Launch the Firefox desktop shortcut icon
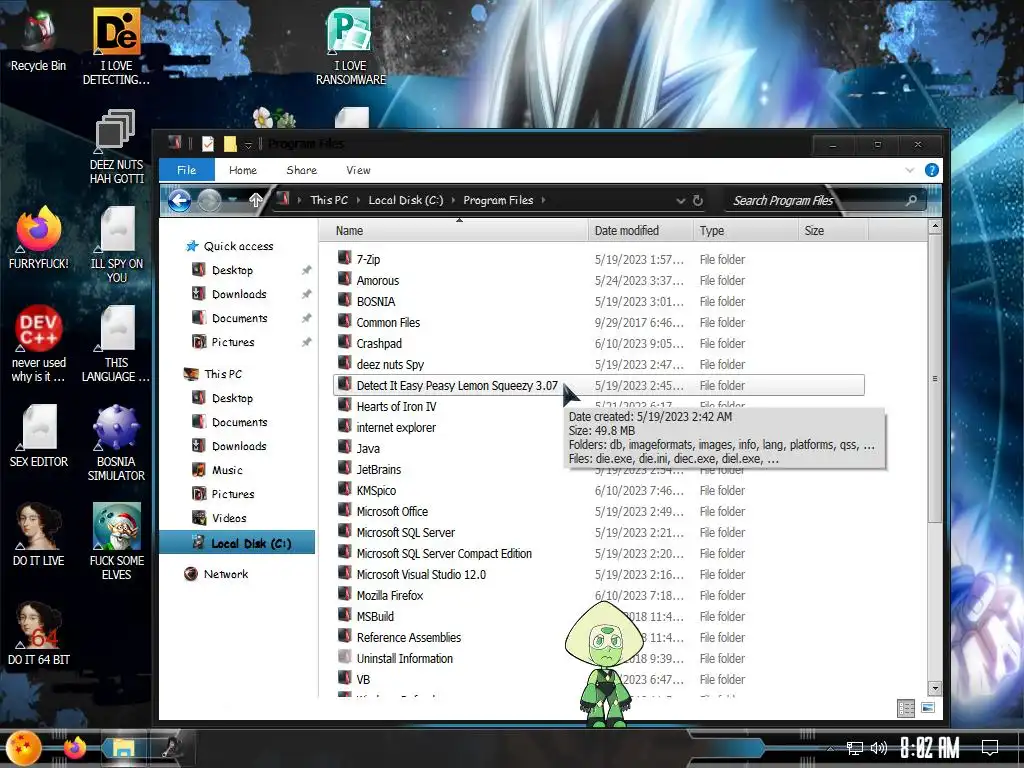 point(39,238)
